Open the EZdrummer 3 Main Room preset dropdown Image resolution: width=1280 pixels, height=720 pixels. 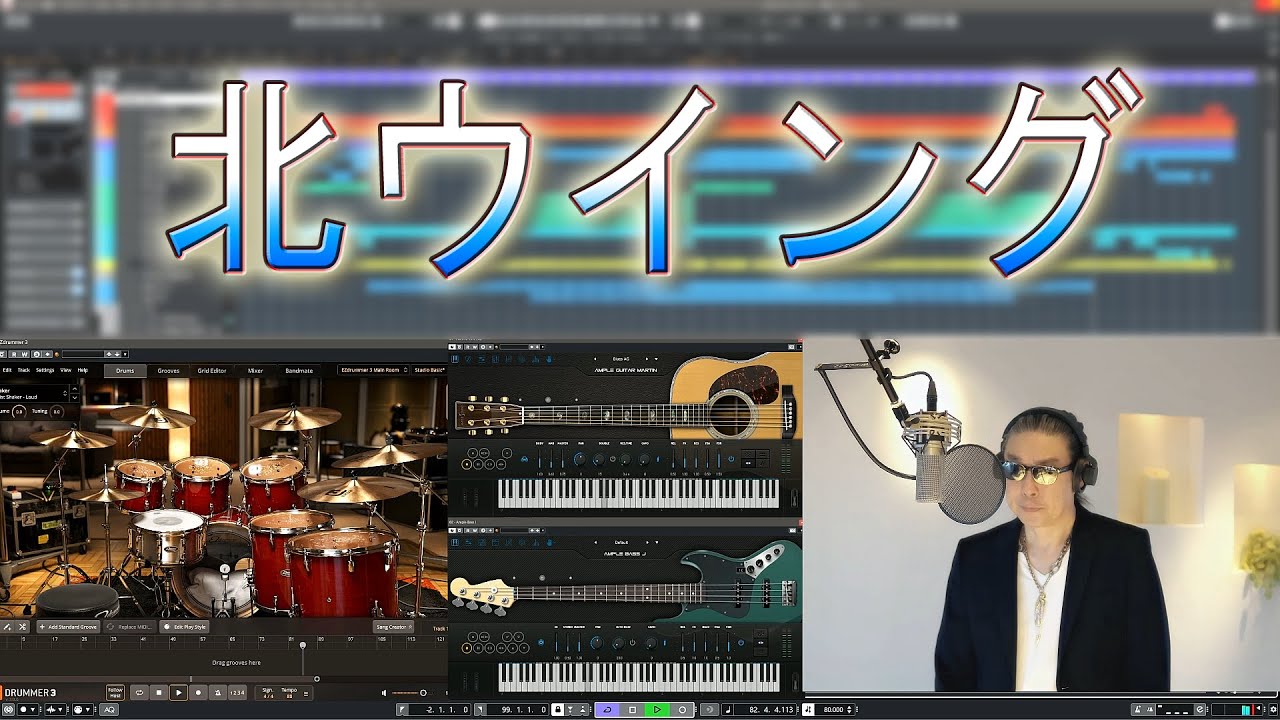point(372,370)
